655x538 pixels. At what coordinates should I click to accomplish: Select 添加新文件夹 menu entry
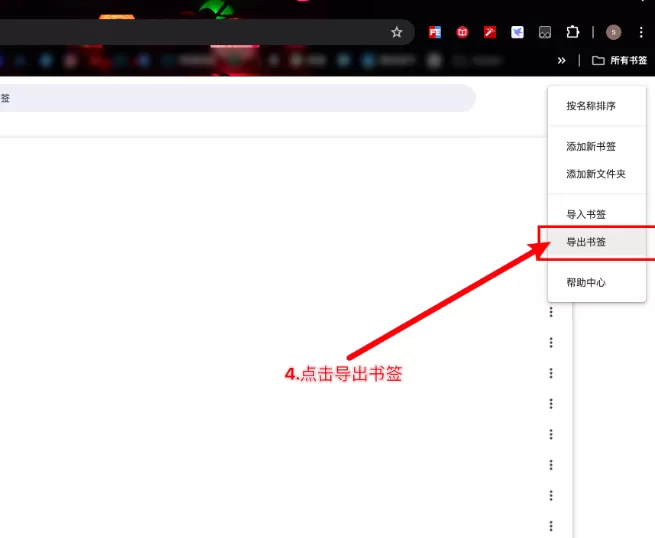click(595, 174)
